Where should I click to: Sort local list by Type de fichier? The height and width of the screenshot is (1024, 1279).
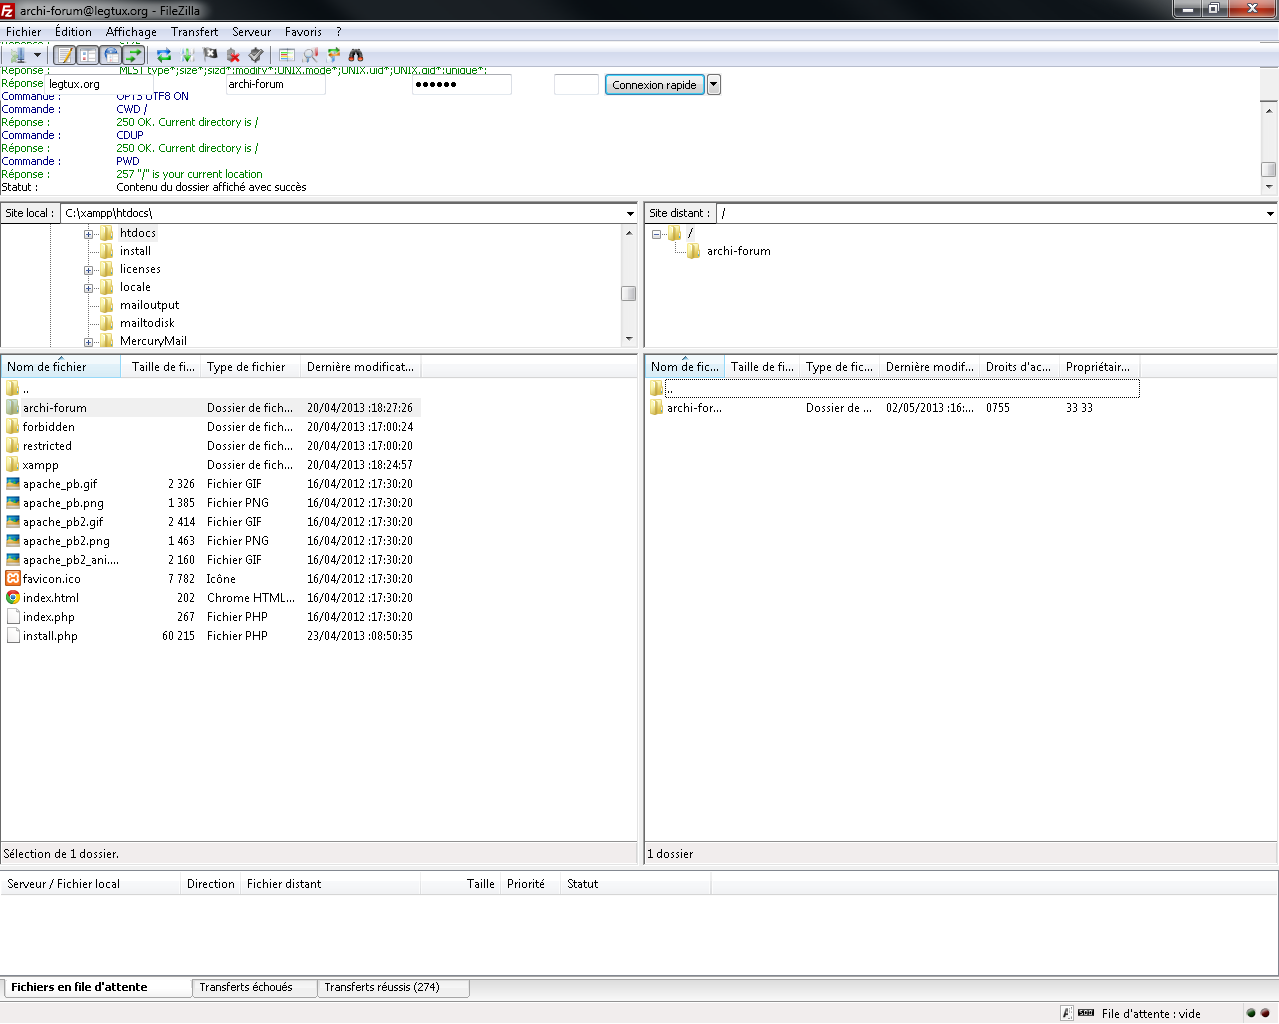click(251, 367)
